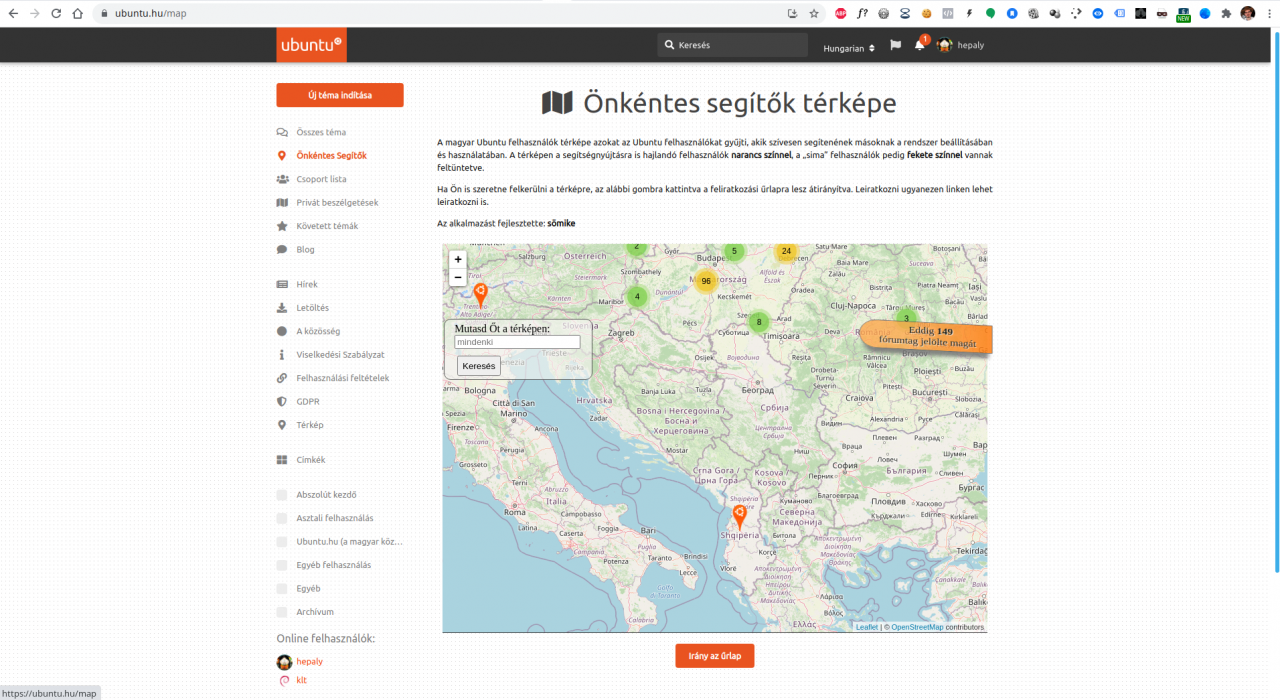Open the Hungarian language dropdown
This screenshot has height=700, width=1280.
[849, 48]
